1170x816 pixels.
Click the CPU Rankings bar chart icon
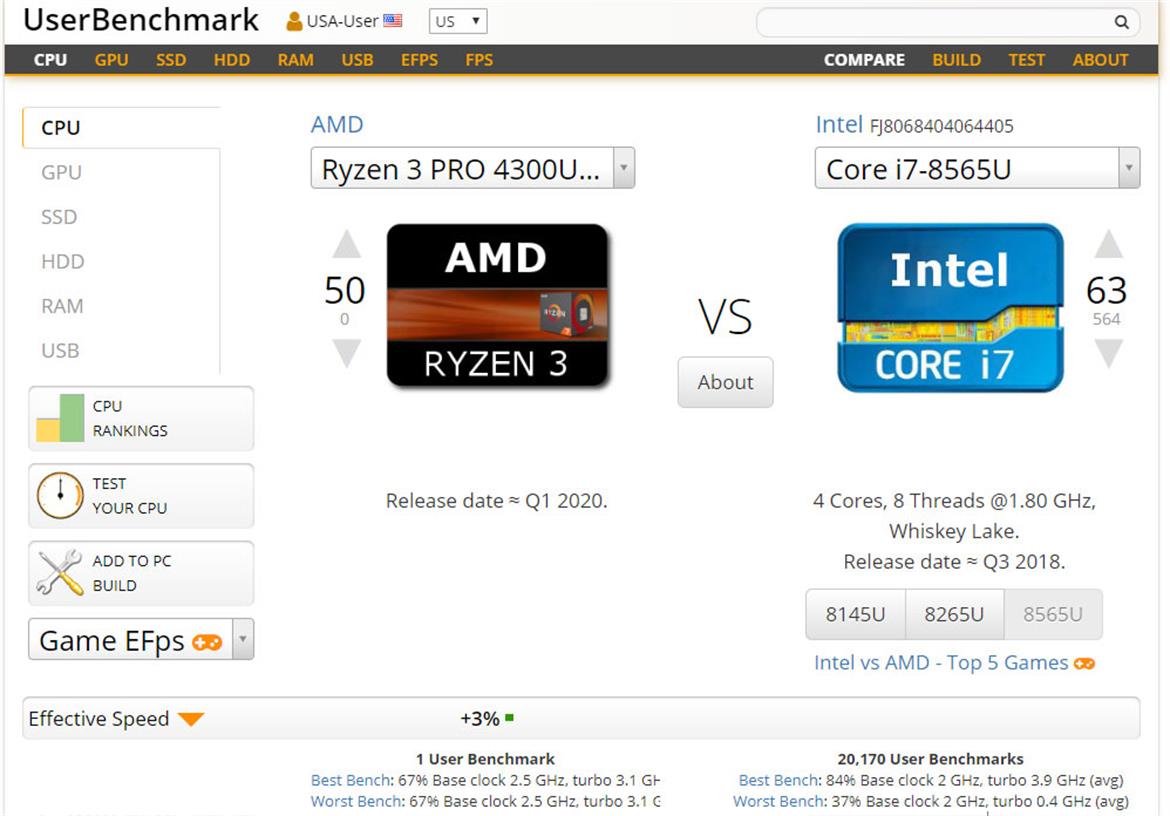(x=60, y=418)
